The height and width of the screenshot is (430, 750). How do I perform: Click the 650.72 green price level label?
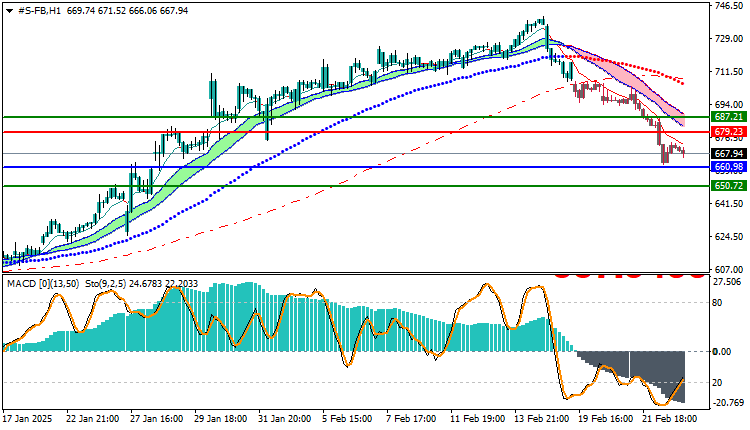[729, 186]
